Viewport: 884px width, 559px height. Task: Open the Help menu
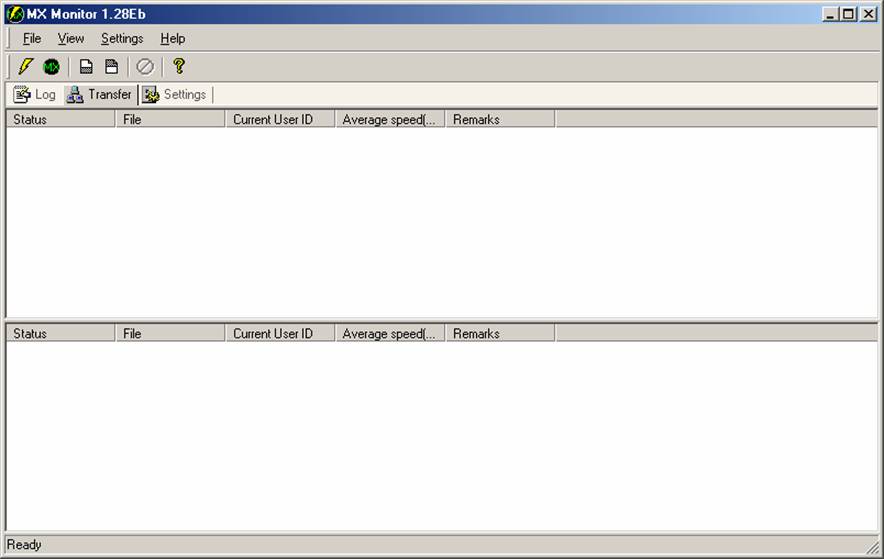[173, 39]
